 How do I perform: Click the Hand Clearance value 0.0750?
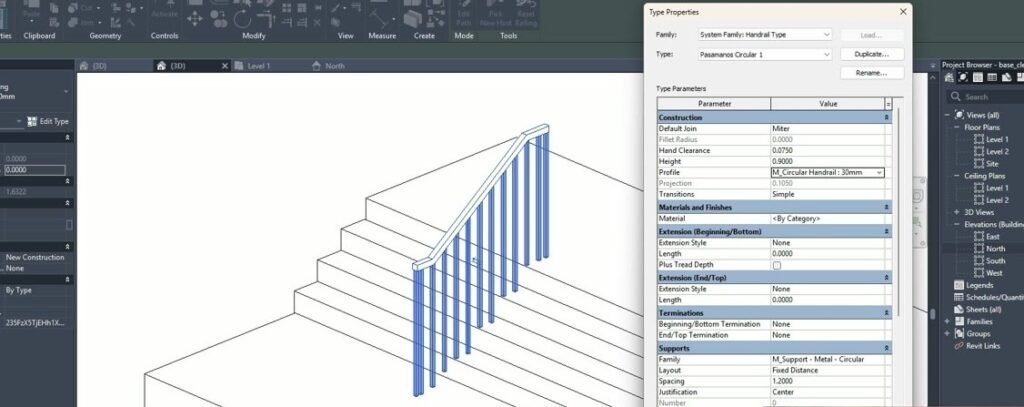click(x=827, y=150)
